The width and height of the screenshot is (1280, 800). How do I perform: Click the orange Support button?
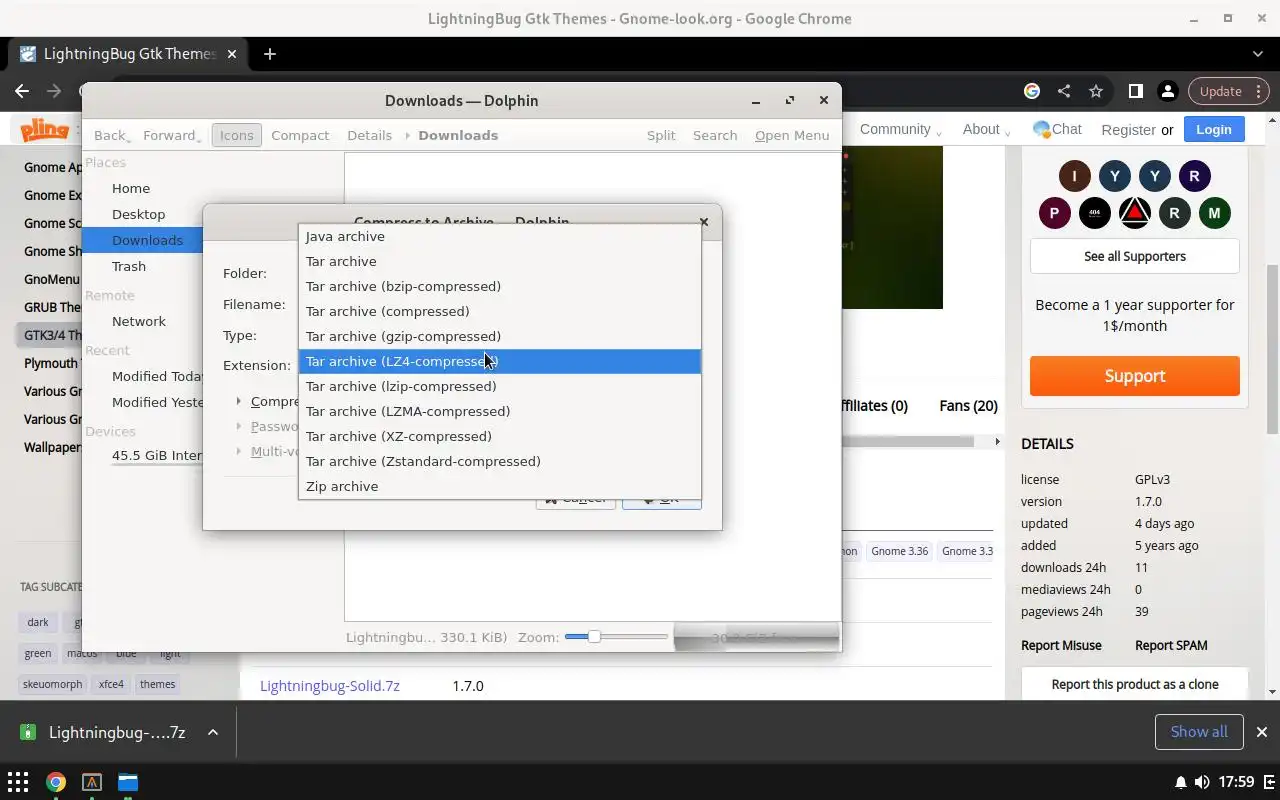click(x=1135, y=376)
